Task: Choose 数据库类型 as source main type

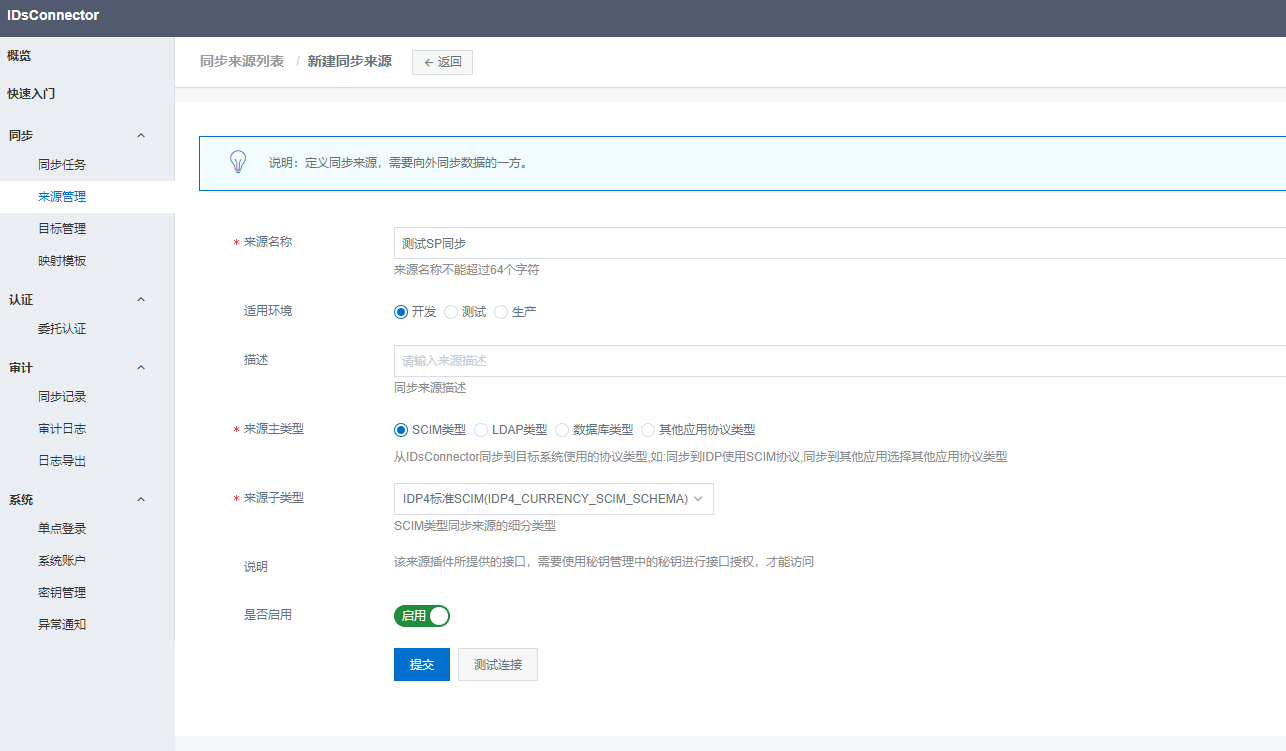Action: click(562, 430)
